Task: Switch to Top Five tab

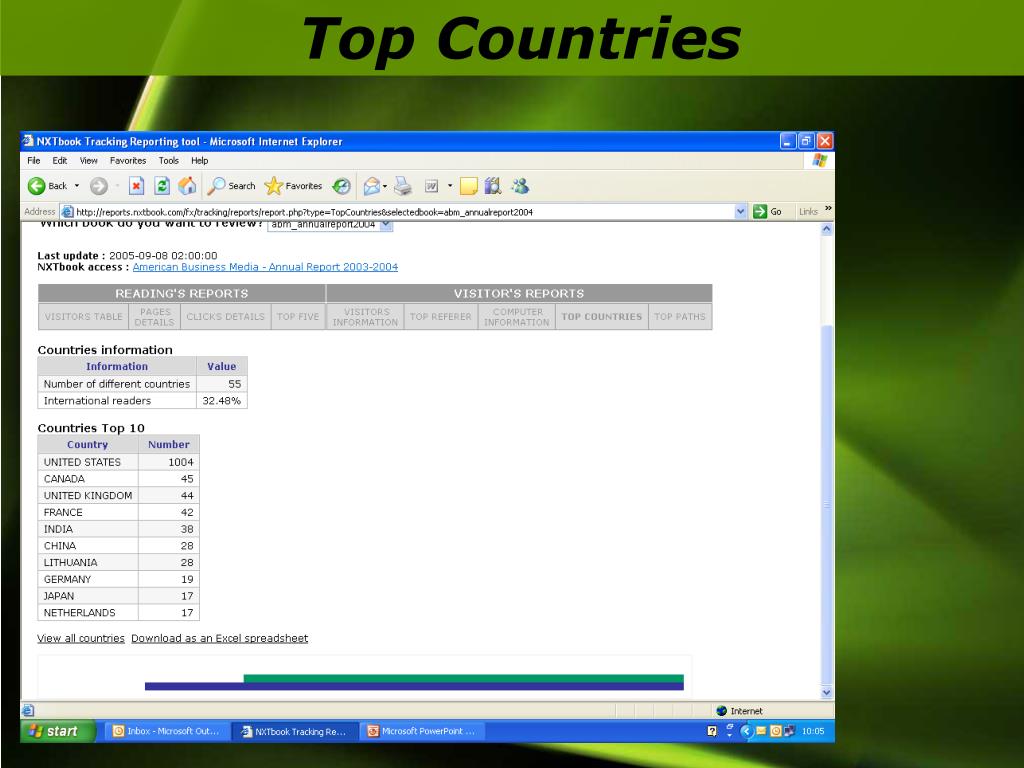Action: point(298,317)
